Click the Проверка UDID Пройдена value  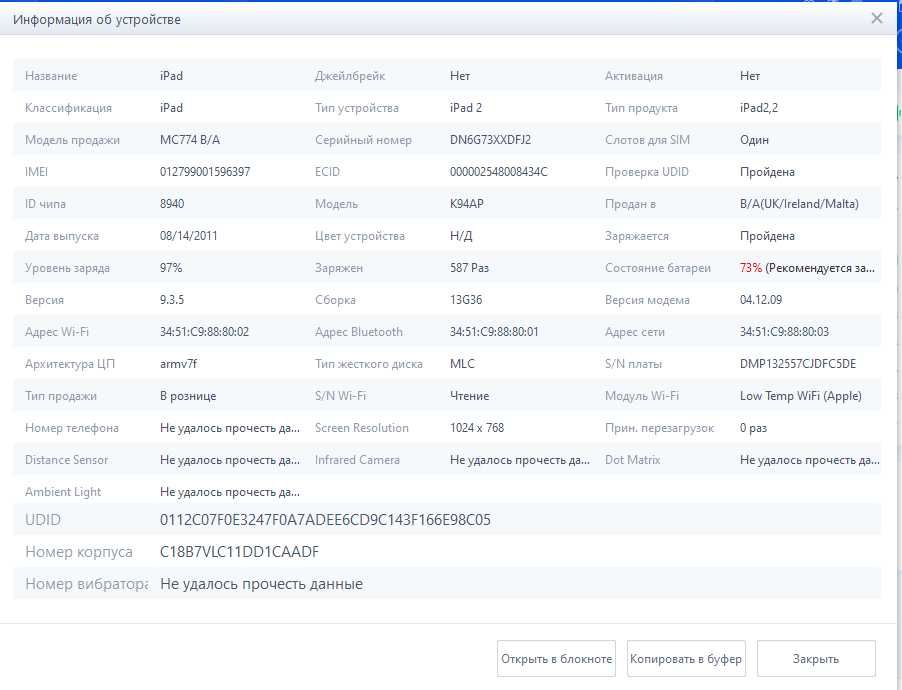pyautogui.click(x=767, y=171)
